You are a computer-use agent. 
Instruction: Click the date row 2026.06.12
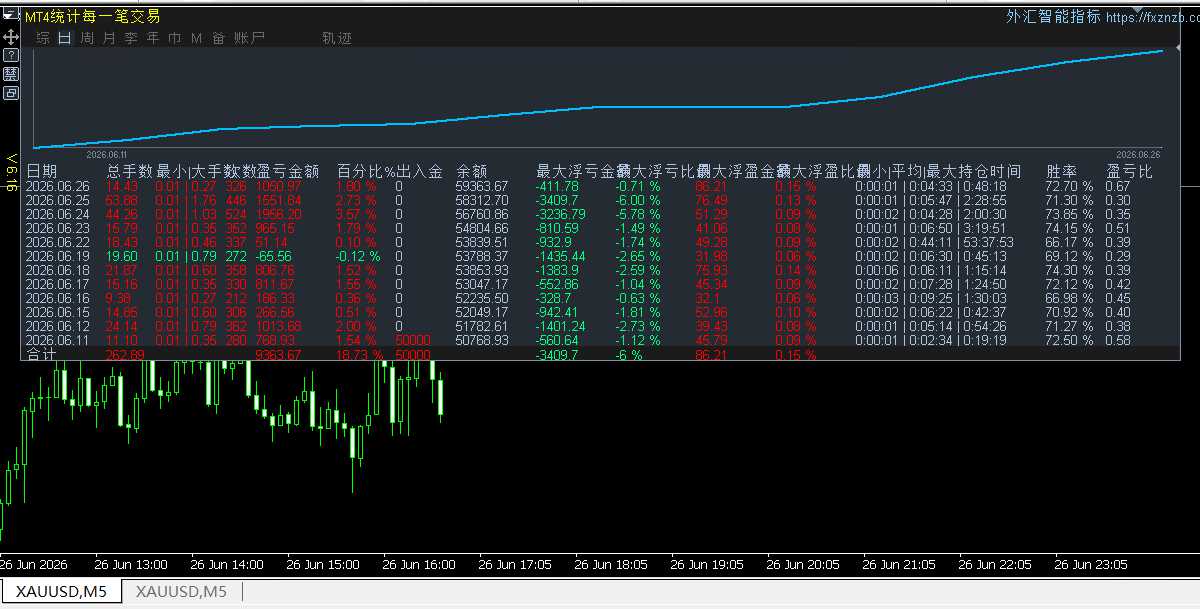(57, 327)
